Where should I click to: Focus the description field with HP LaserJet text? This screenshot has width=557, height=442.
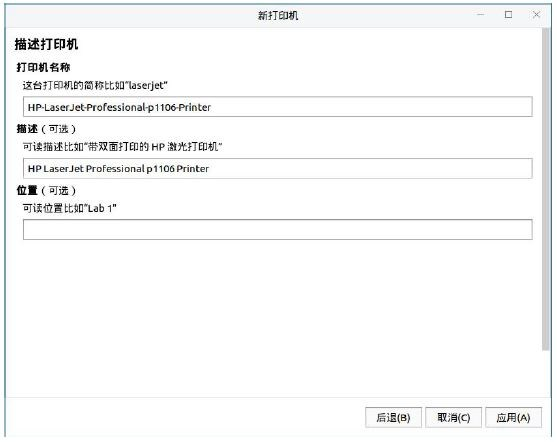point(277,168)
